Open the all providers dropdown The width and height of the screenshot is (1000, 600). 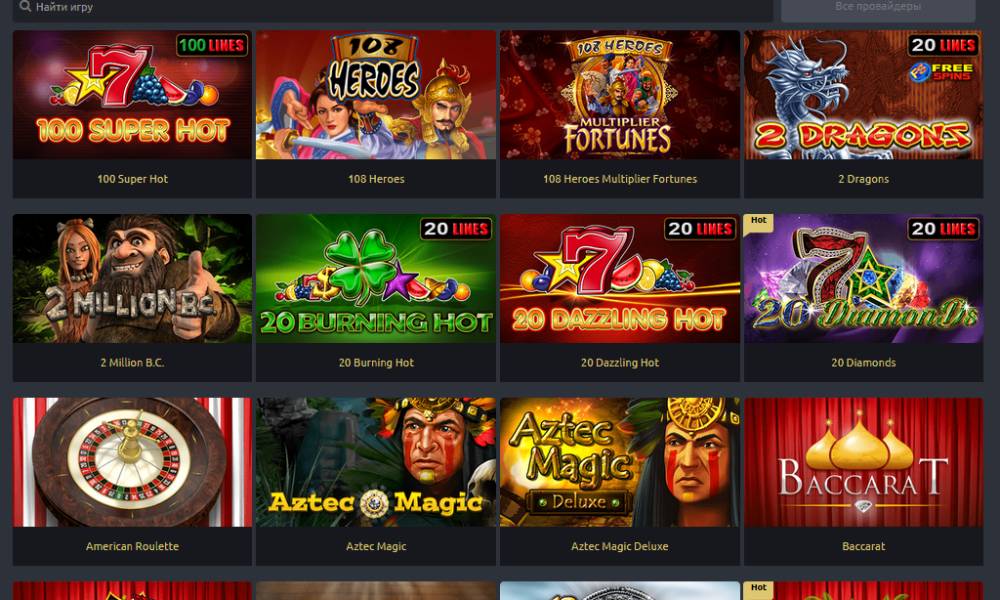click(878, 8)
